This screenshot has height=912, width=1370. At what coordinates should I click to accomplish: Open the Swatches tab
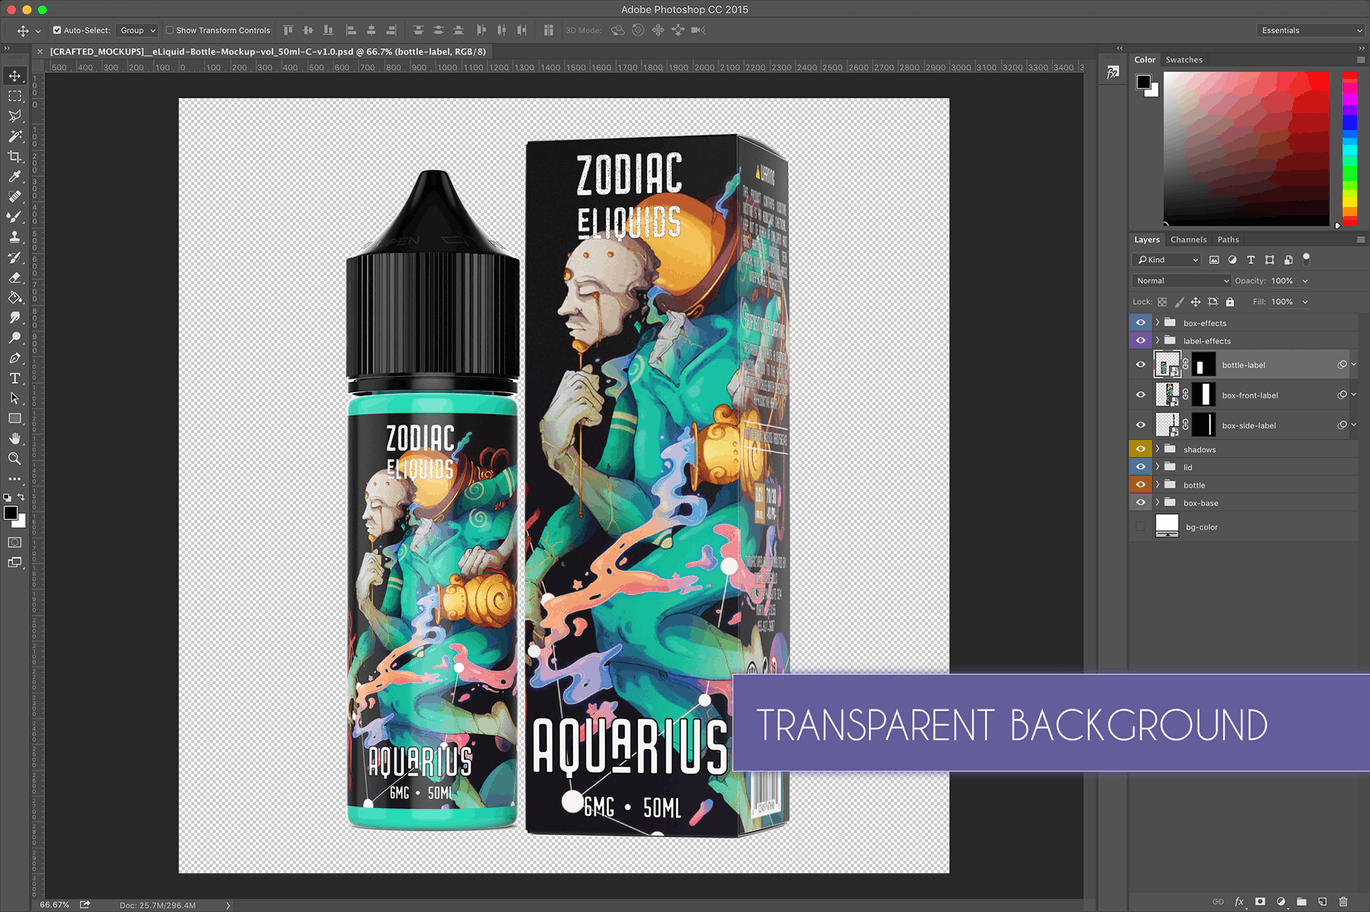(1184, 59)
